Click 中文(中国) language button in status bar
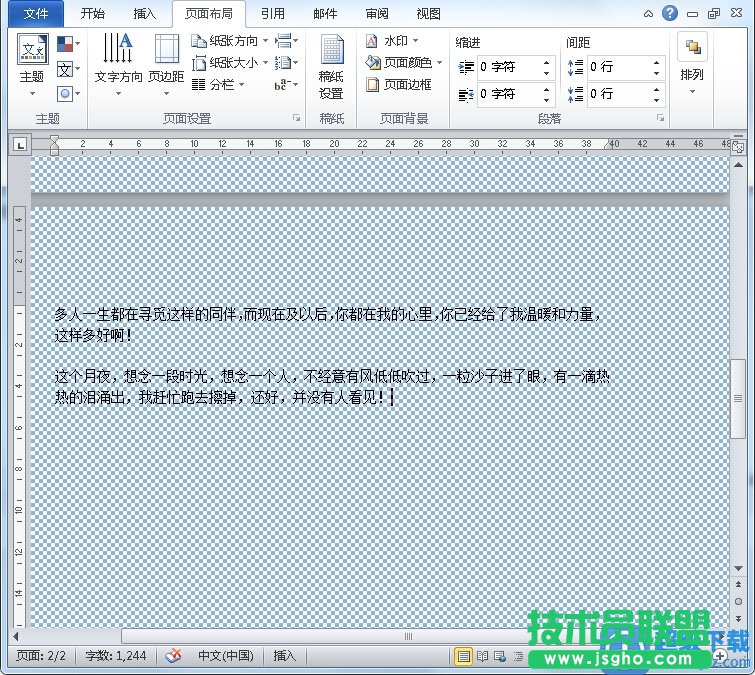Screen dimensions: 755x675 coord(225,656)
